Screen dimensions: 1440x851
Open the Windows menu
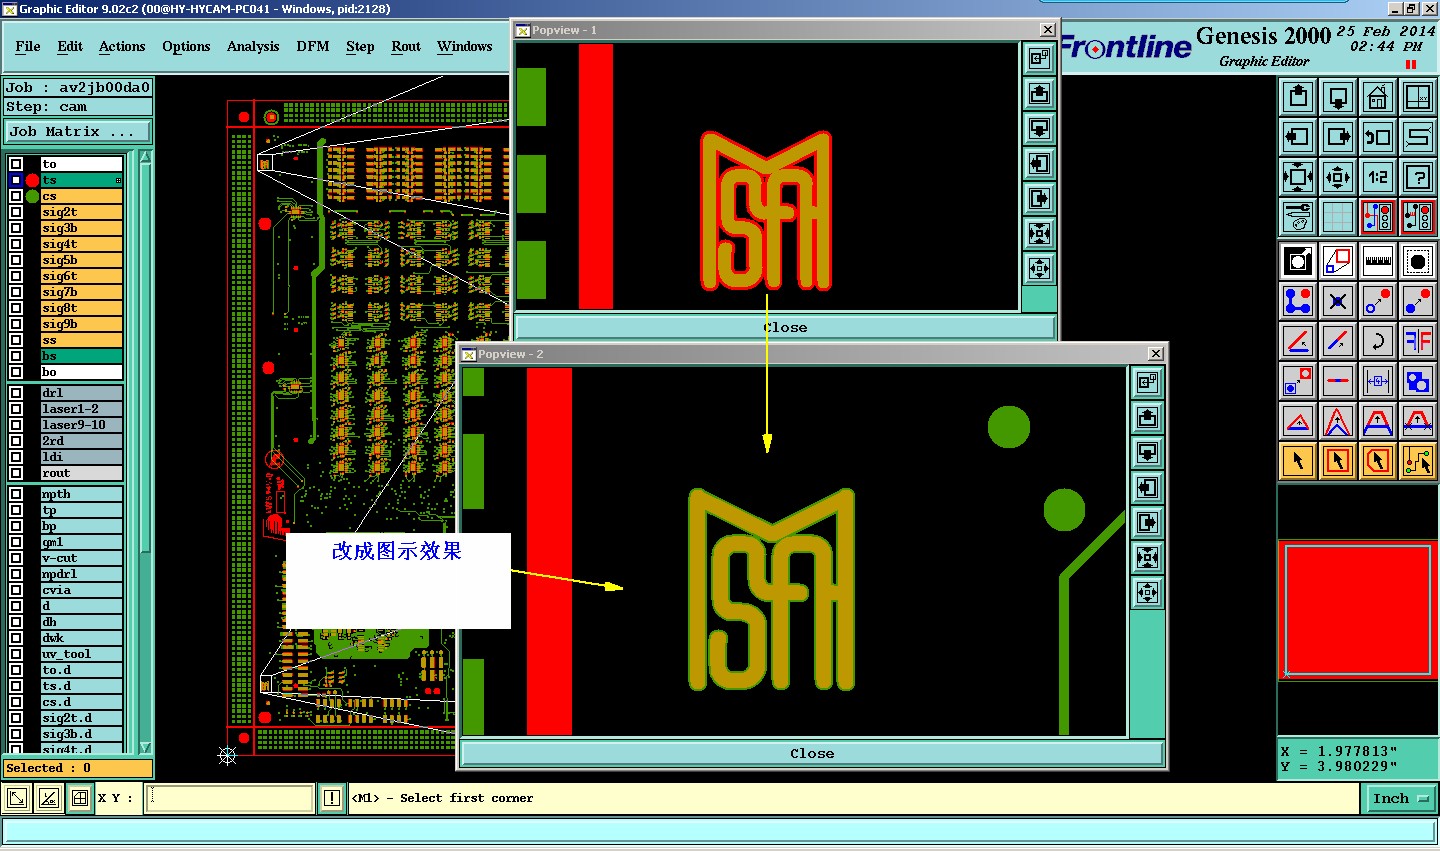[x=465, y=46]
